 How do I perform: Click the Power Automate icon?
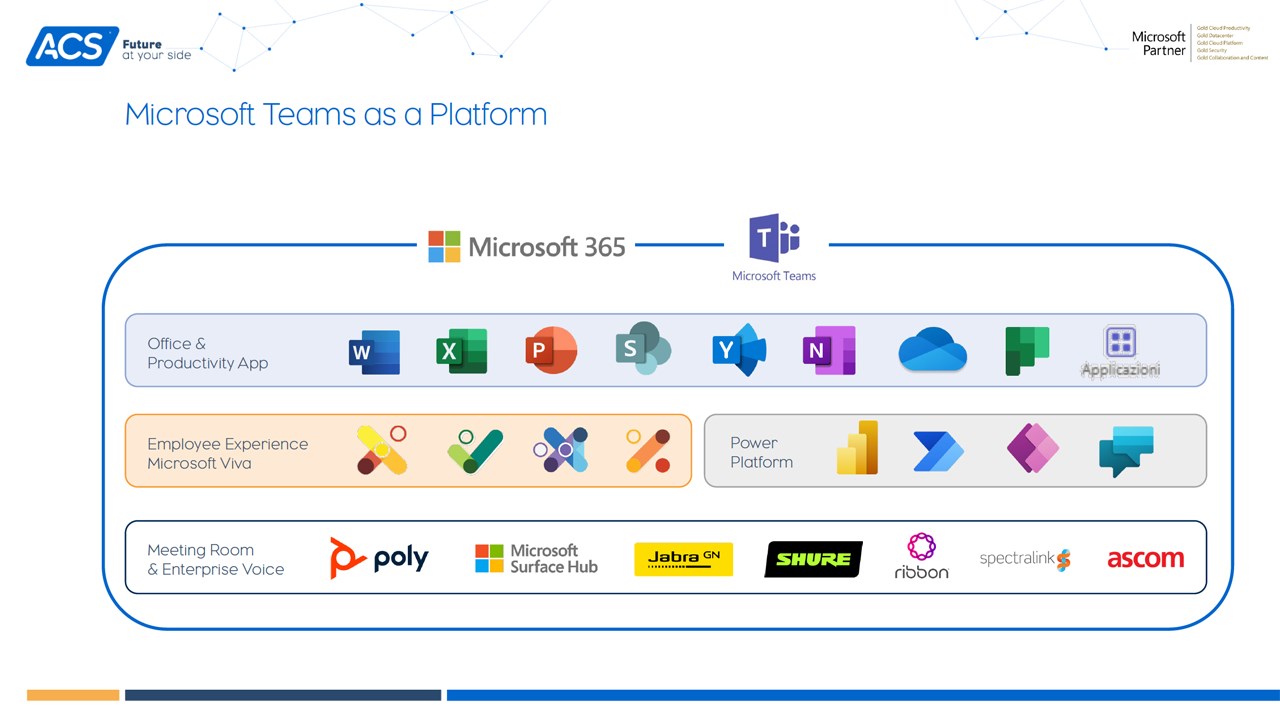(x=938, y=451)
